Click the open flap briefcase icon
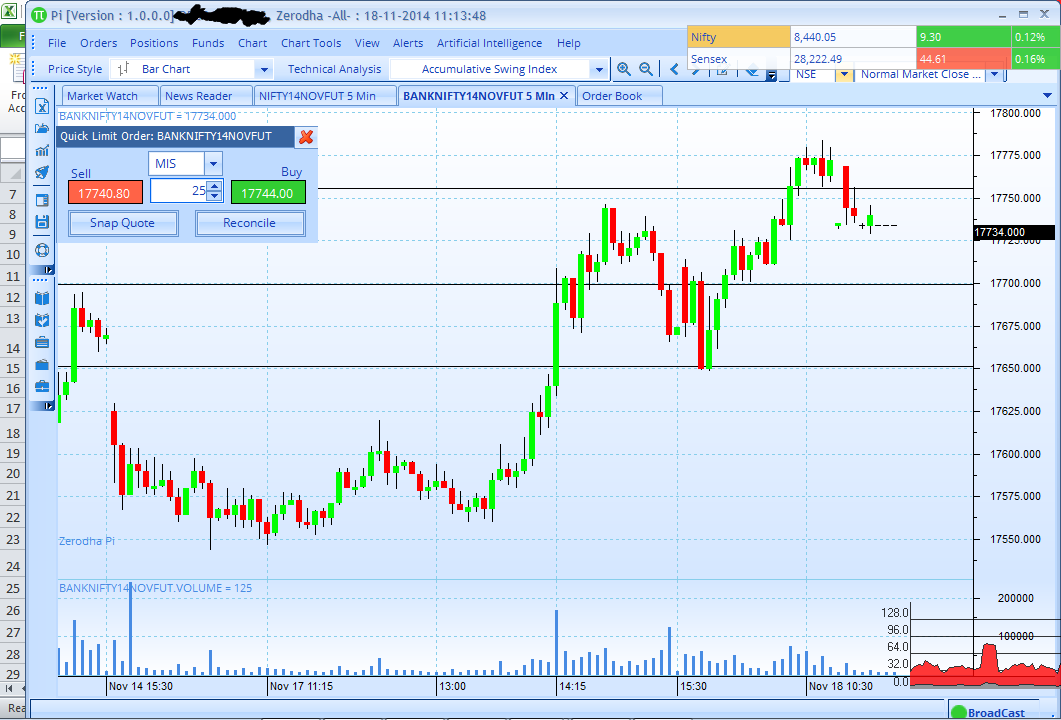 tap(42, 365)
